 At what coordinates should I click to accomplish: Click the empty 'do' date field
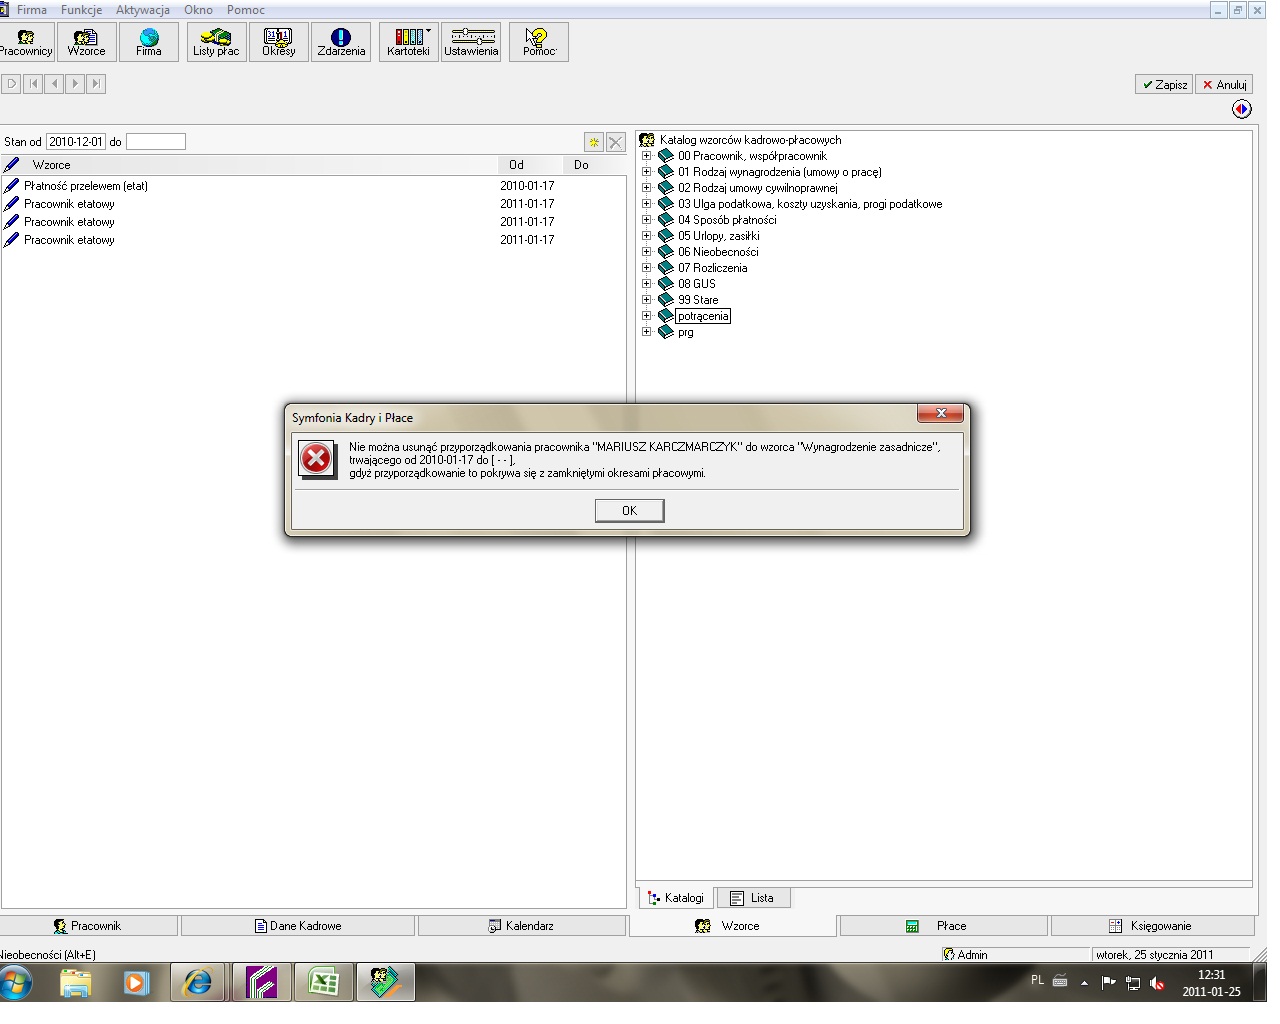pyautogui.click(x=155, y=142)
